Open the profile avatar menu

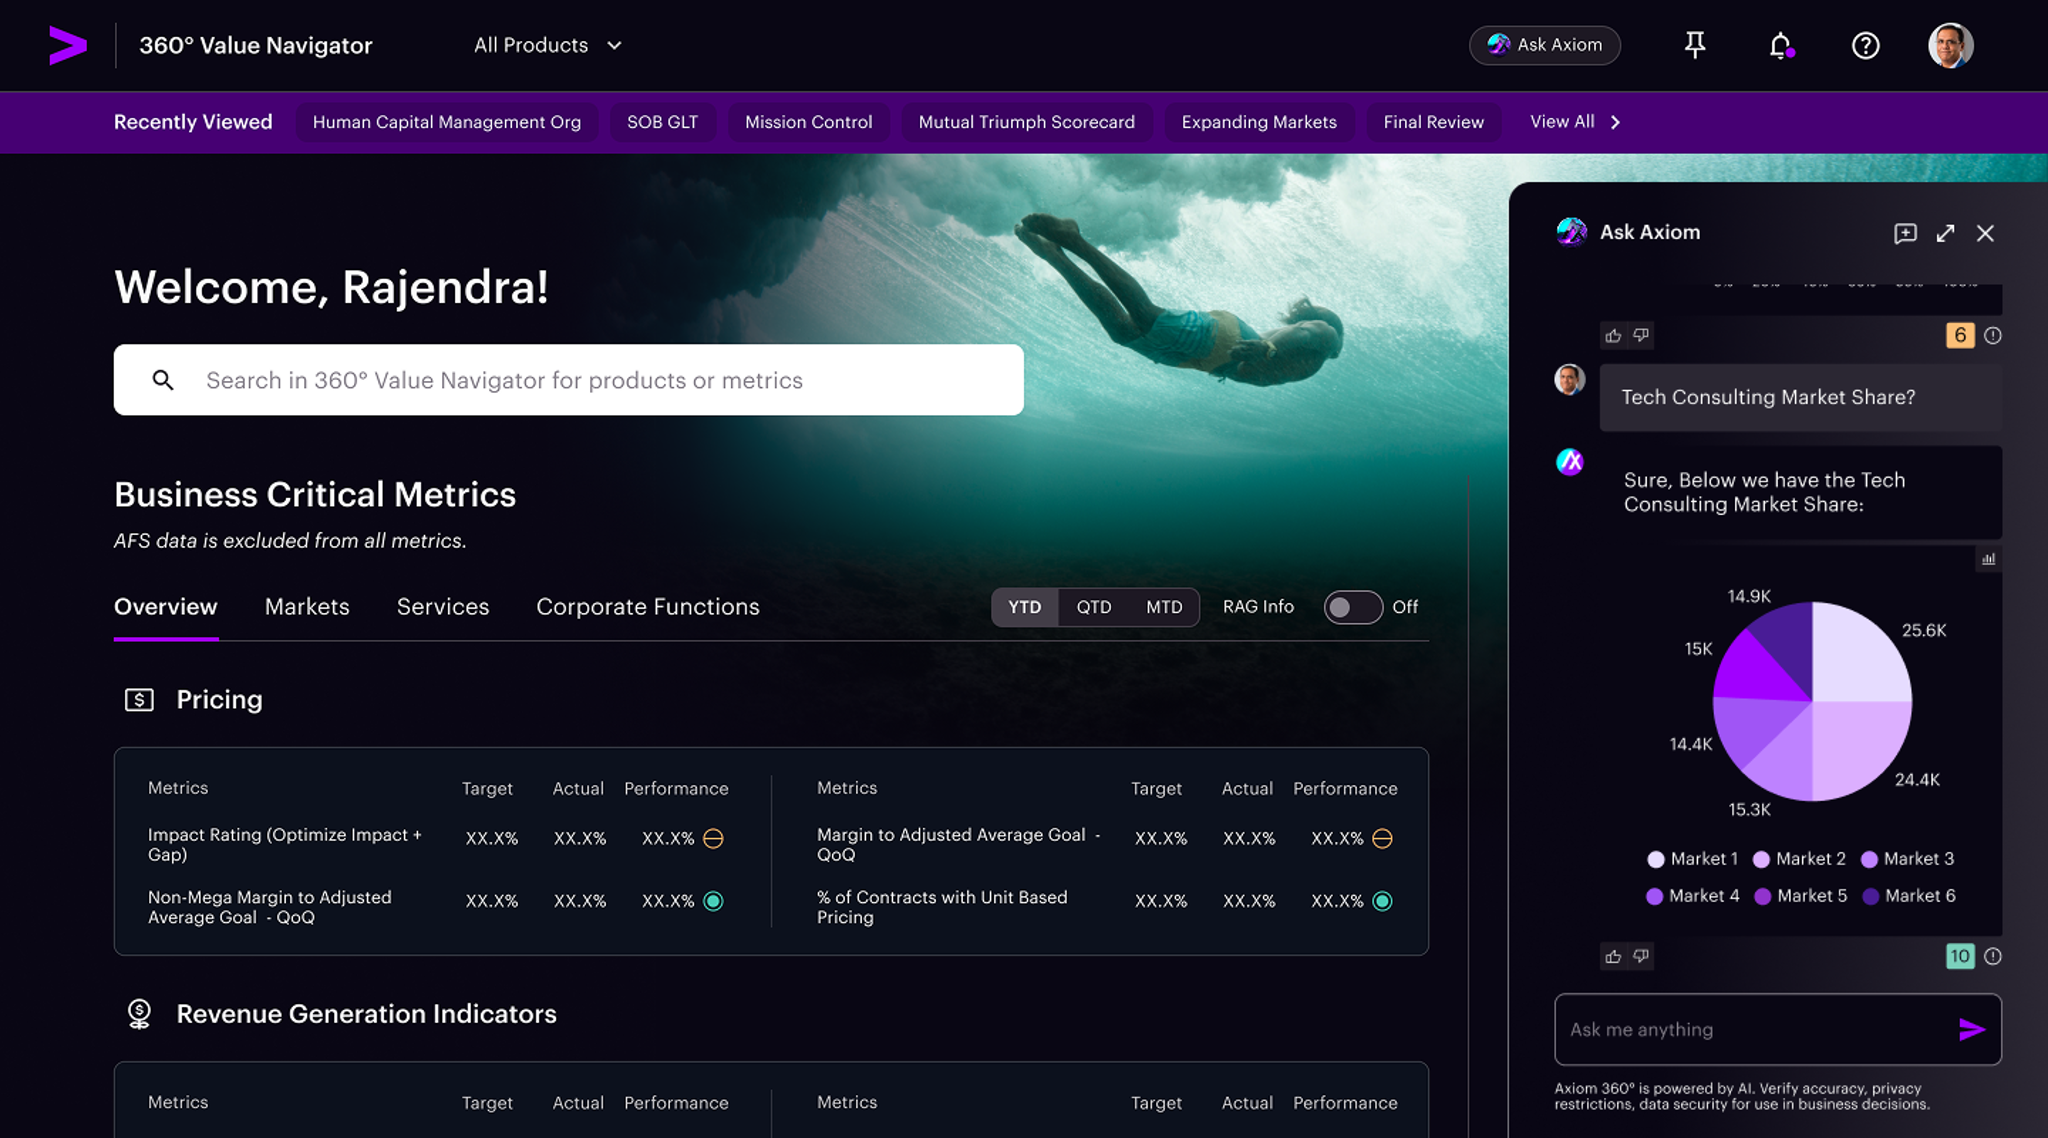(1951, 44)
